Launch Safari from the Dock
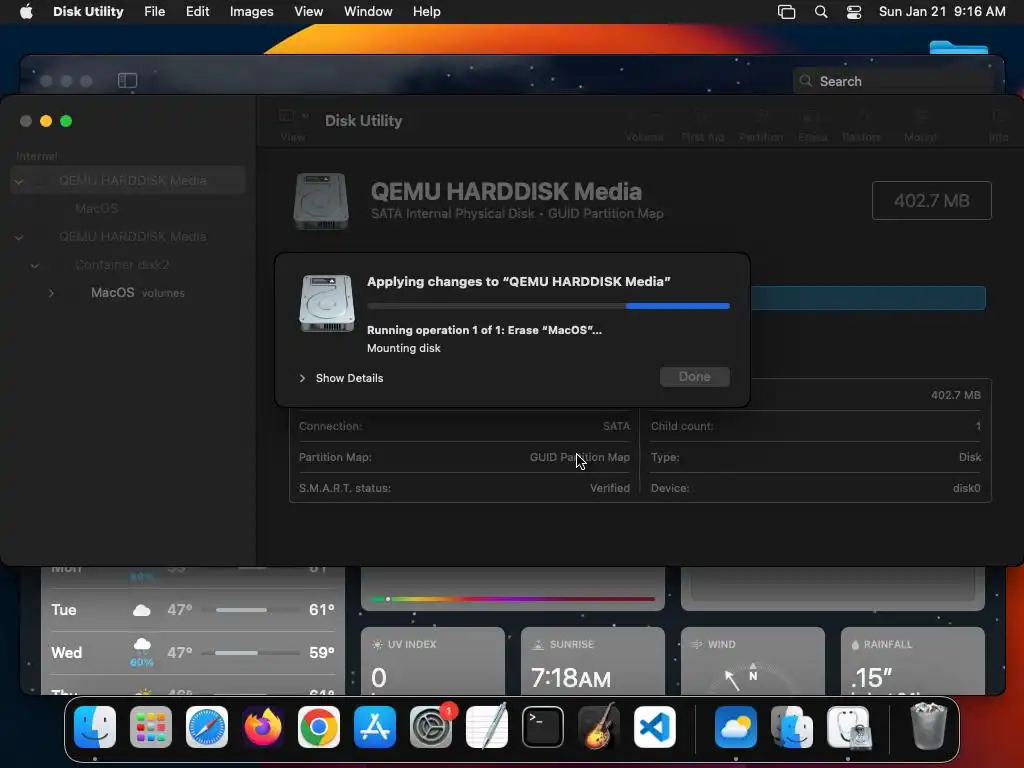Viewport: 1024px width, 768px height. (x=207, y=727)
